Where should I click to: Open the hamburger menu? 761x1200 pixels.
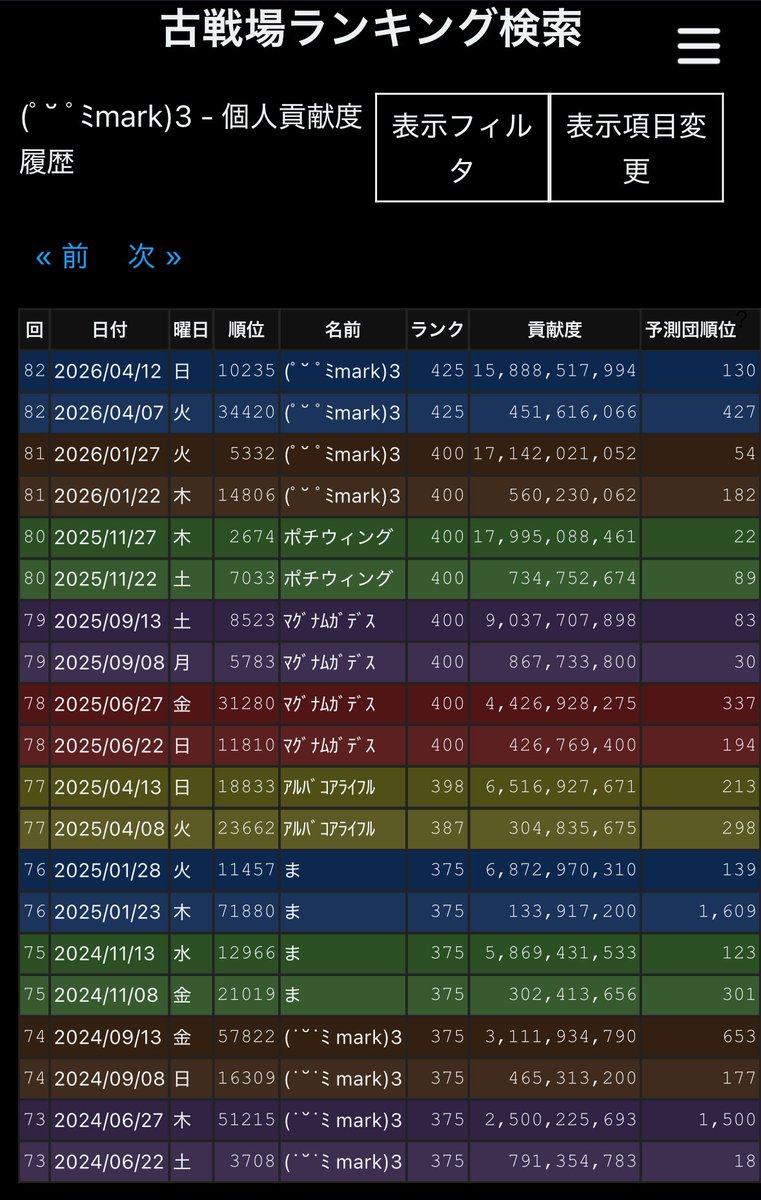tap(698, 46)
